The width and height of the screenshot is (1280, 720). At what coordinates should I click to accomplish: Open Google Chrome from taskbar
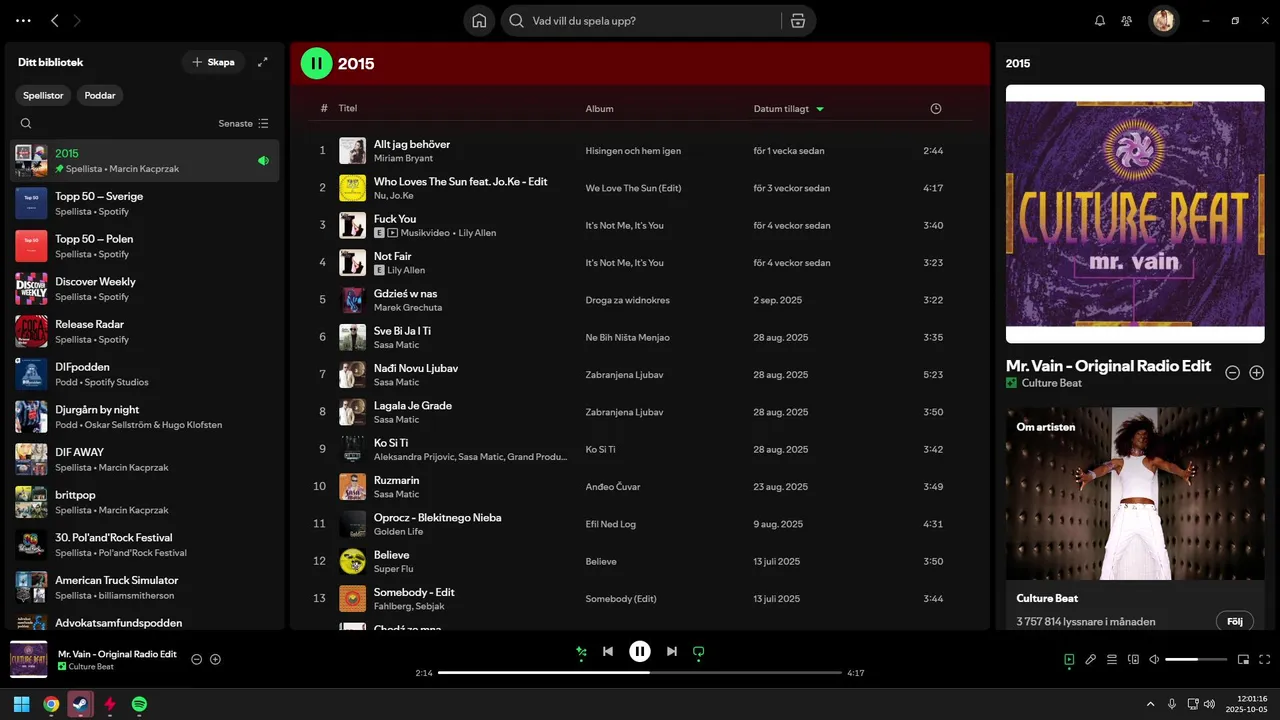(x=51, y=704)
